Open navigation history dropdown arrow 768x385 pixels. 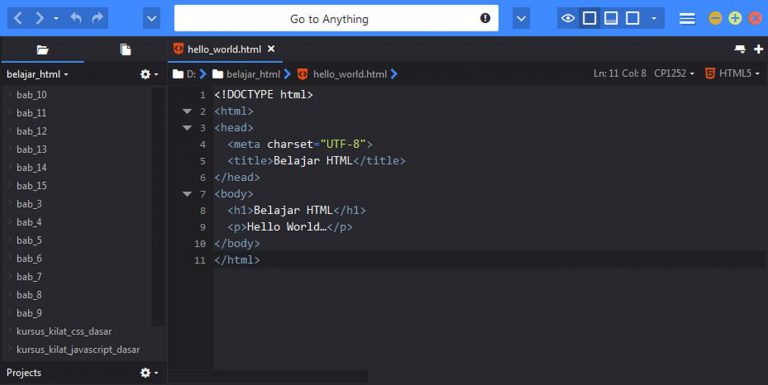[x=56, y=19]
